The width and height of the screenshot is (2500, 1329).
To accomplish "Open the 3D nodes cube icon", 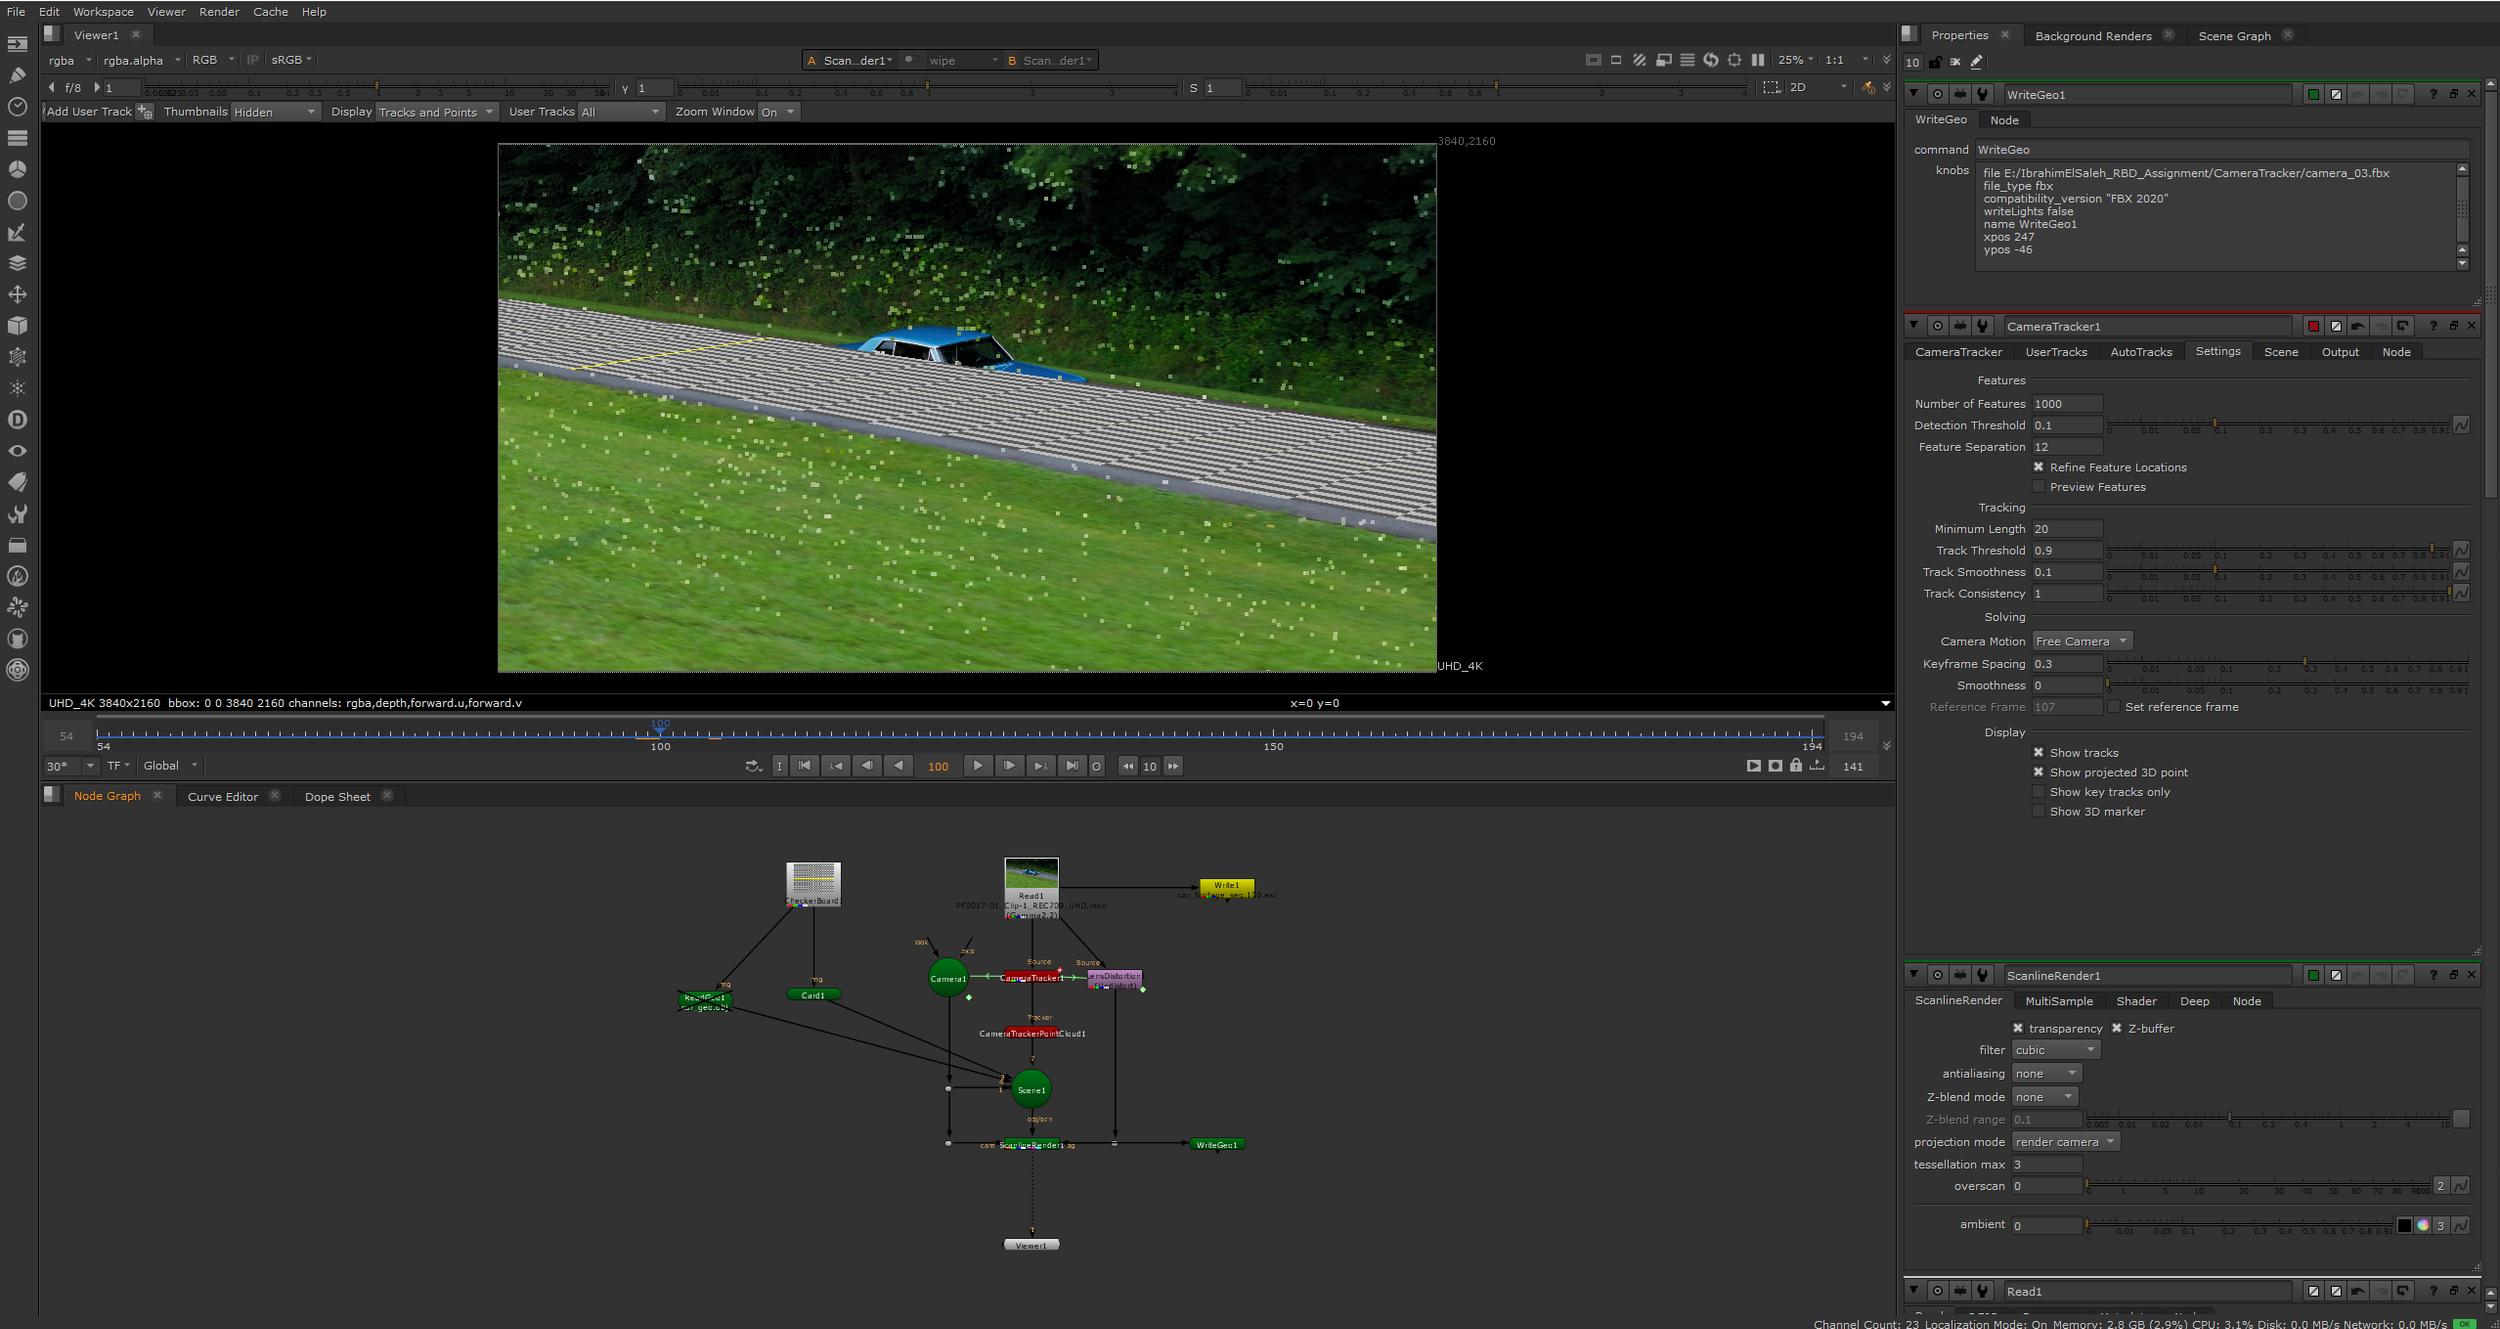I will pyautogui.click(x=17, y=326).
